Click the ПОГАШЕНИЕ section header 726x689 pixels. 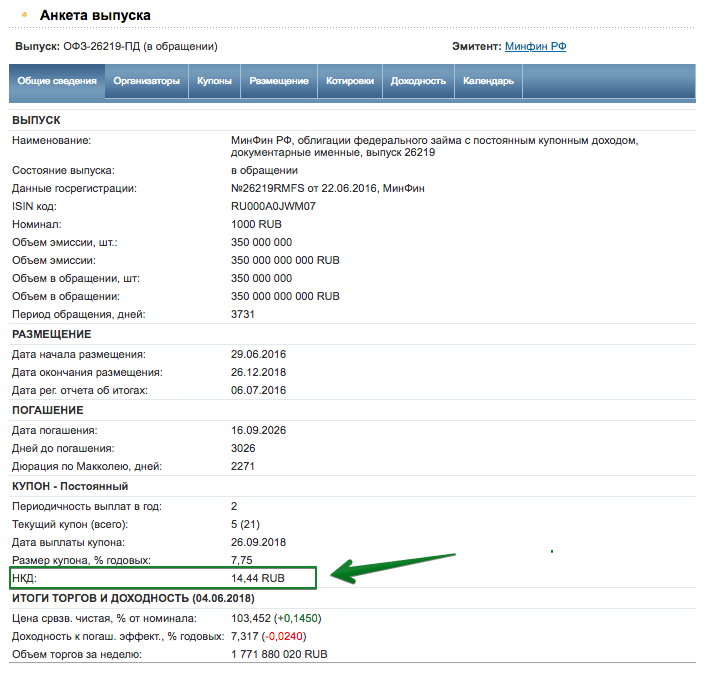click(x=48, y=410)
